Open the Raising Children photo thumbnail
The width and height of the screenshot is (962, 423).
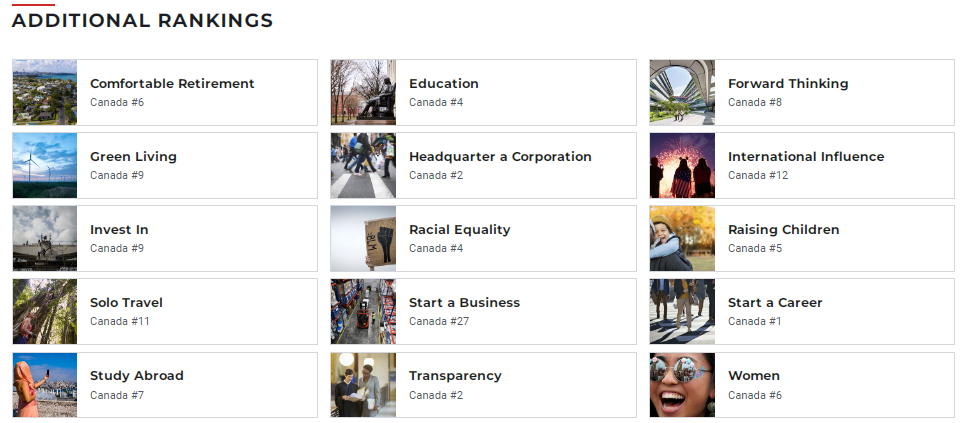tap(682, 238)
